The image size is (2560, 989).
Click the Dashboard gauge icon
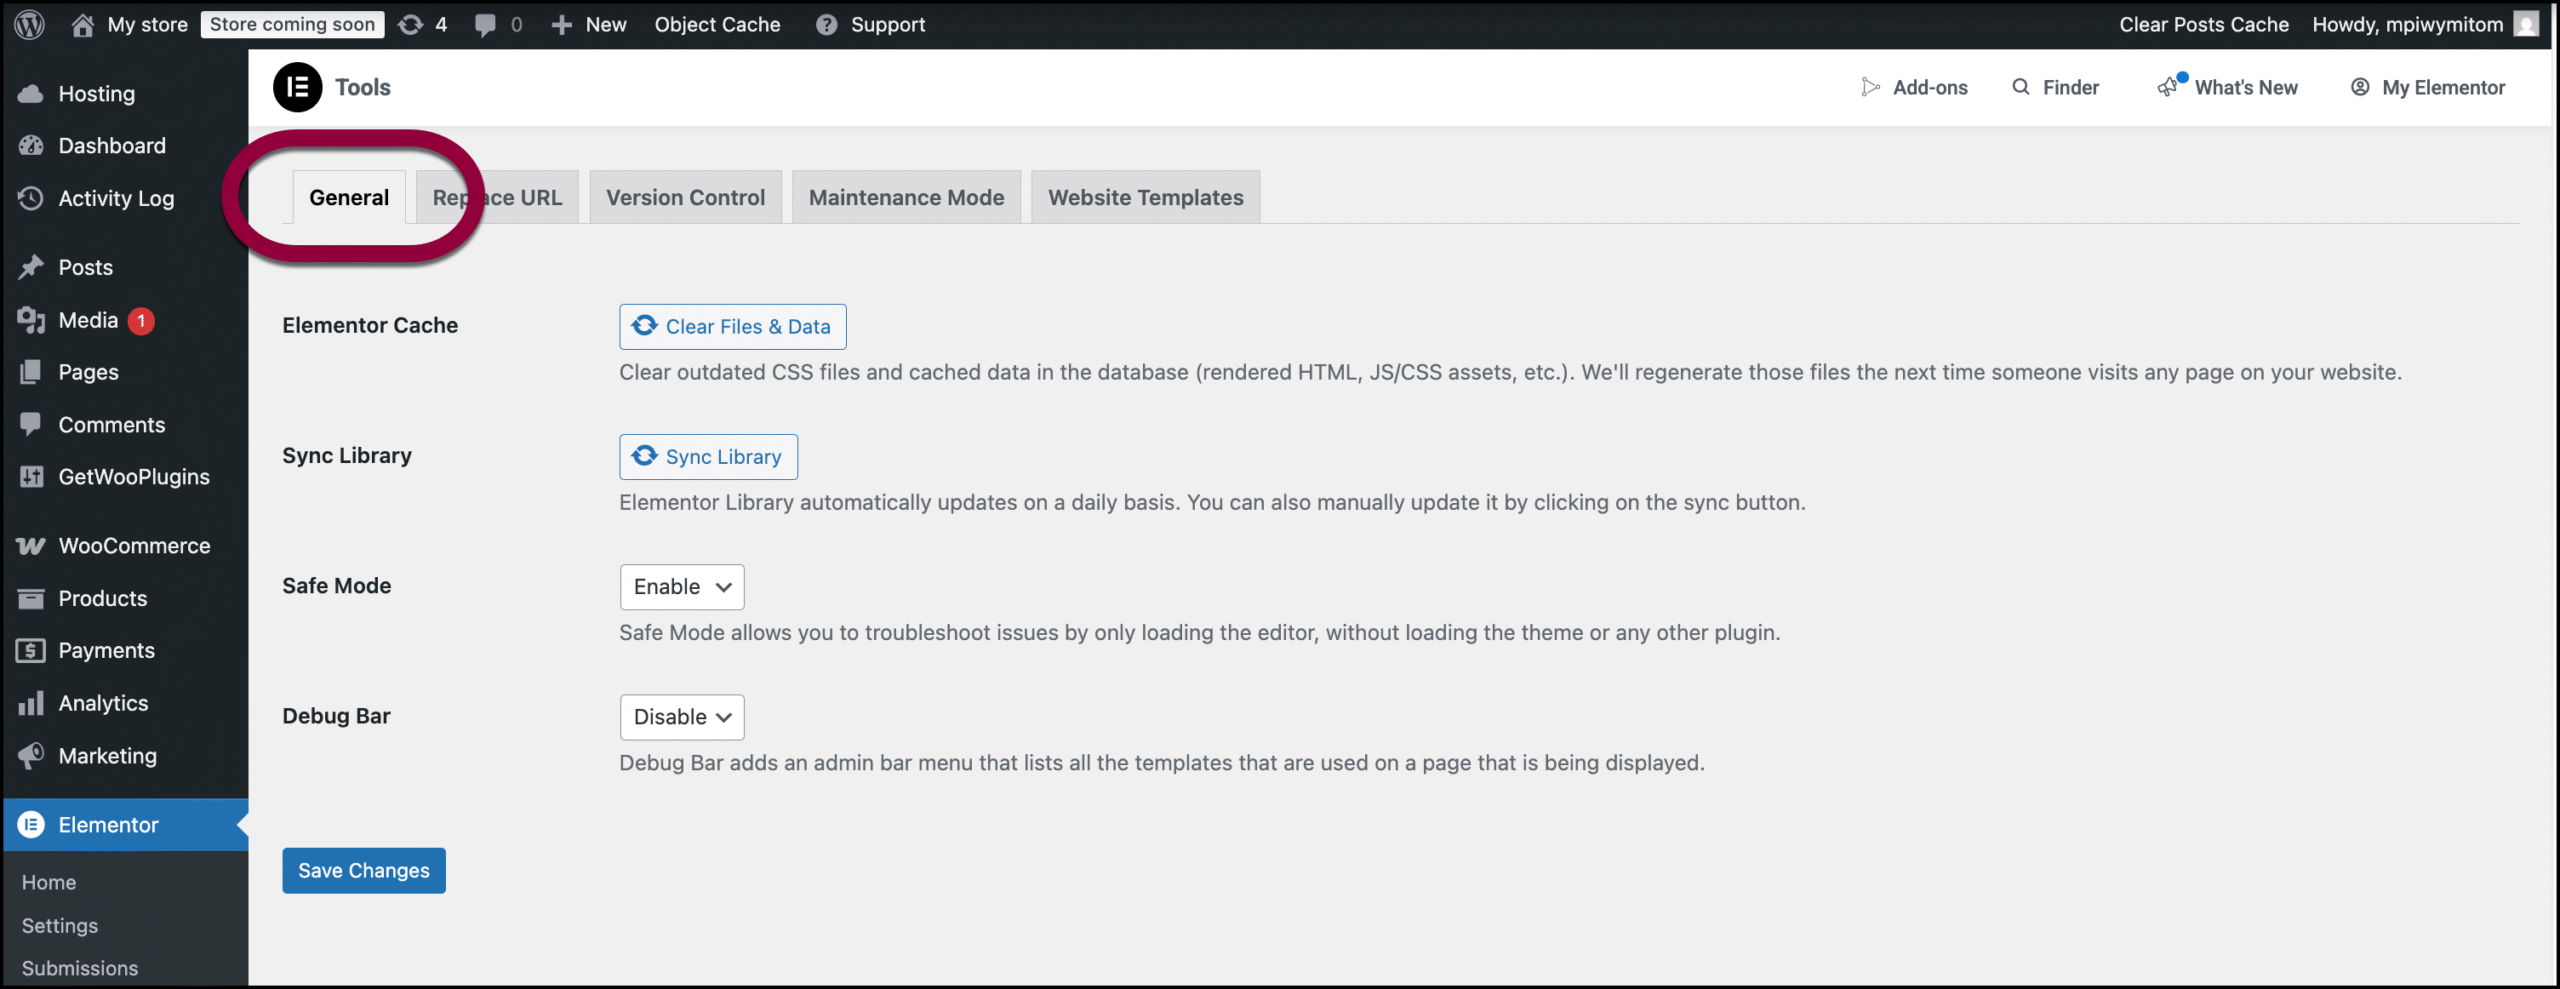pos(31,145)
